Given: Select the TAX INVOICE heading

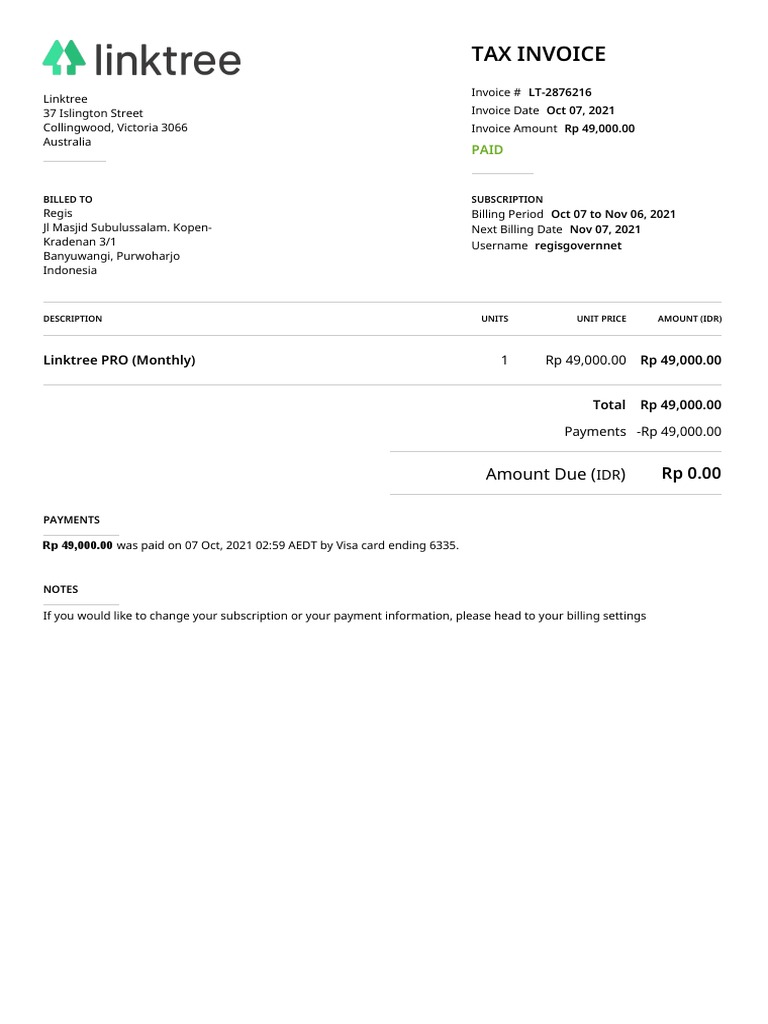Looking at the screenshot, I should click(538, 54).
